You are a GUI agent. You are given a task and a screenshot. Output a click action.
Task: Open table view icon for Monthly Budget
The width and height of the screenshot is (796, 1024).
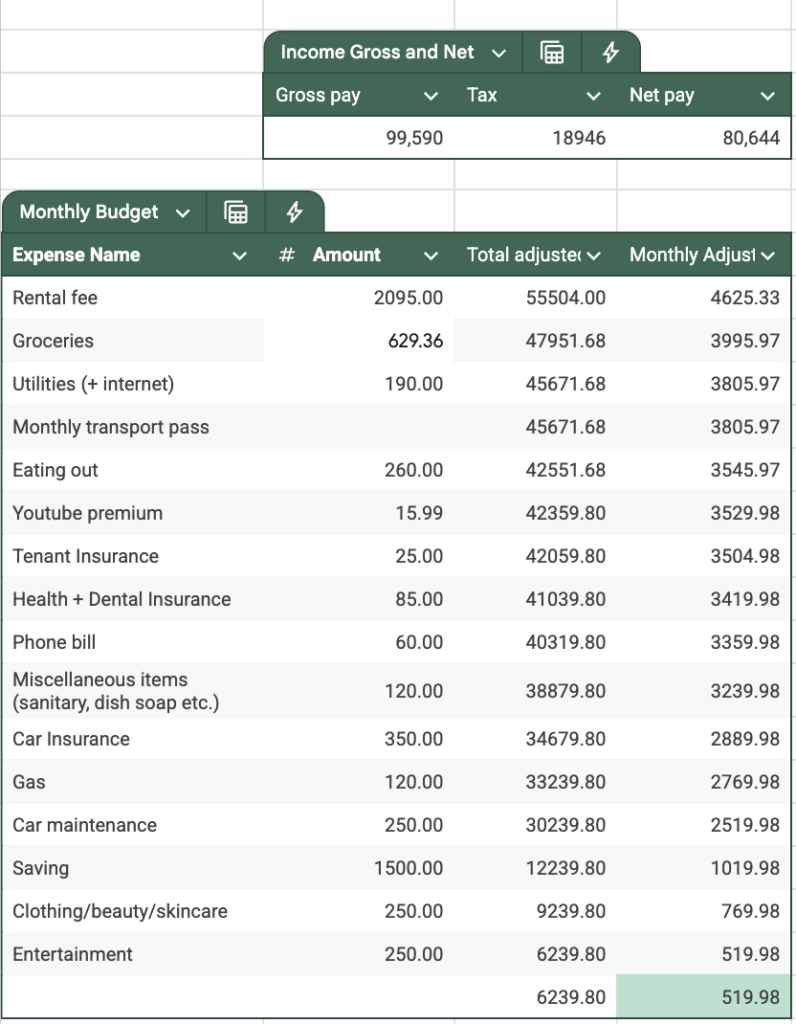236,212
